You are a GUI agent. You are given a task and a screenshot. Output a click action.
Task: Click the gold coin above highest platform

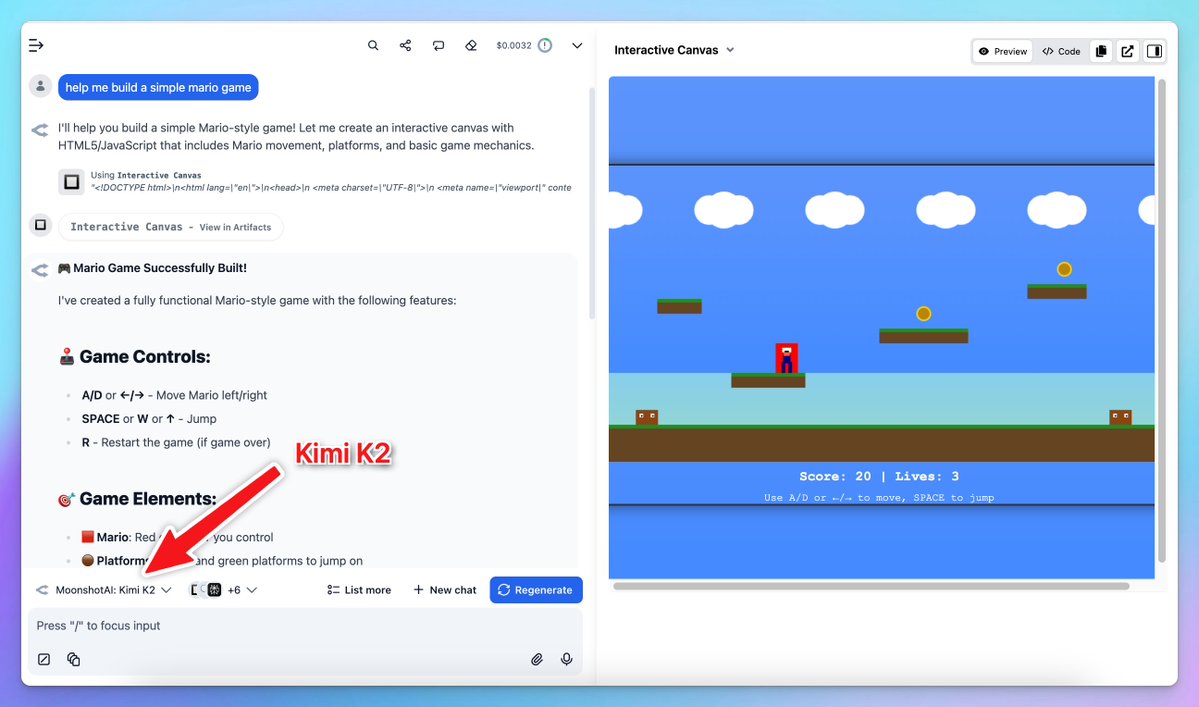coord(1064,269)
